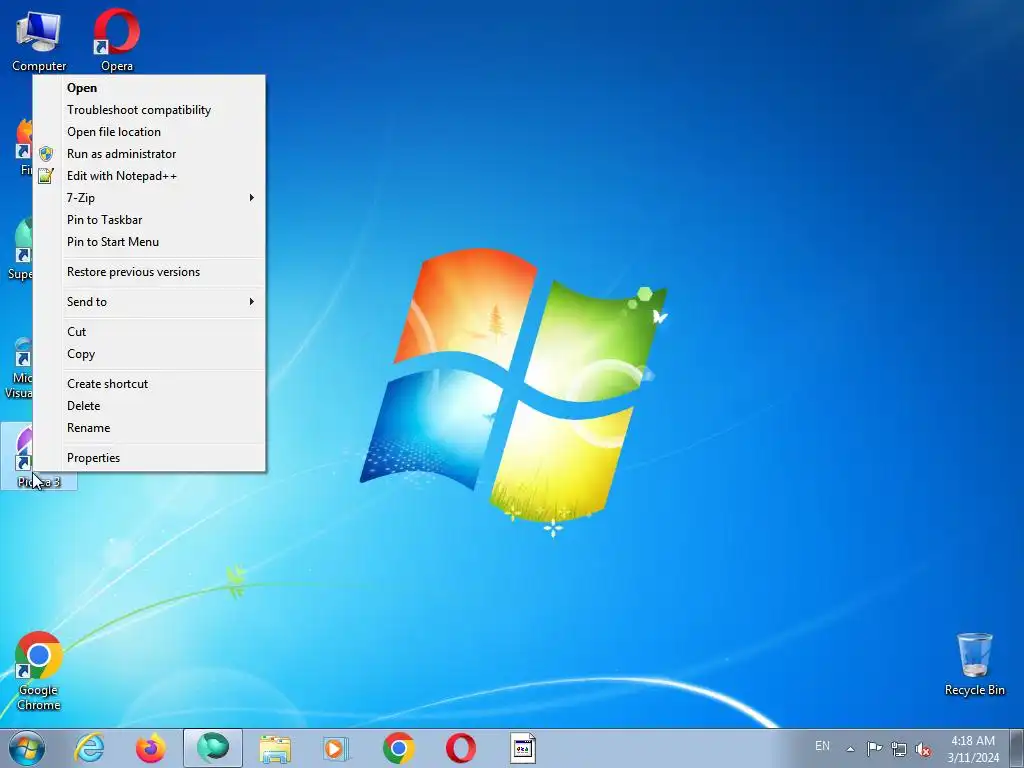The width and height of the screenshot is (1024, 768).
Task: Open the network tray icon
Action: (x=899, y=749)
